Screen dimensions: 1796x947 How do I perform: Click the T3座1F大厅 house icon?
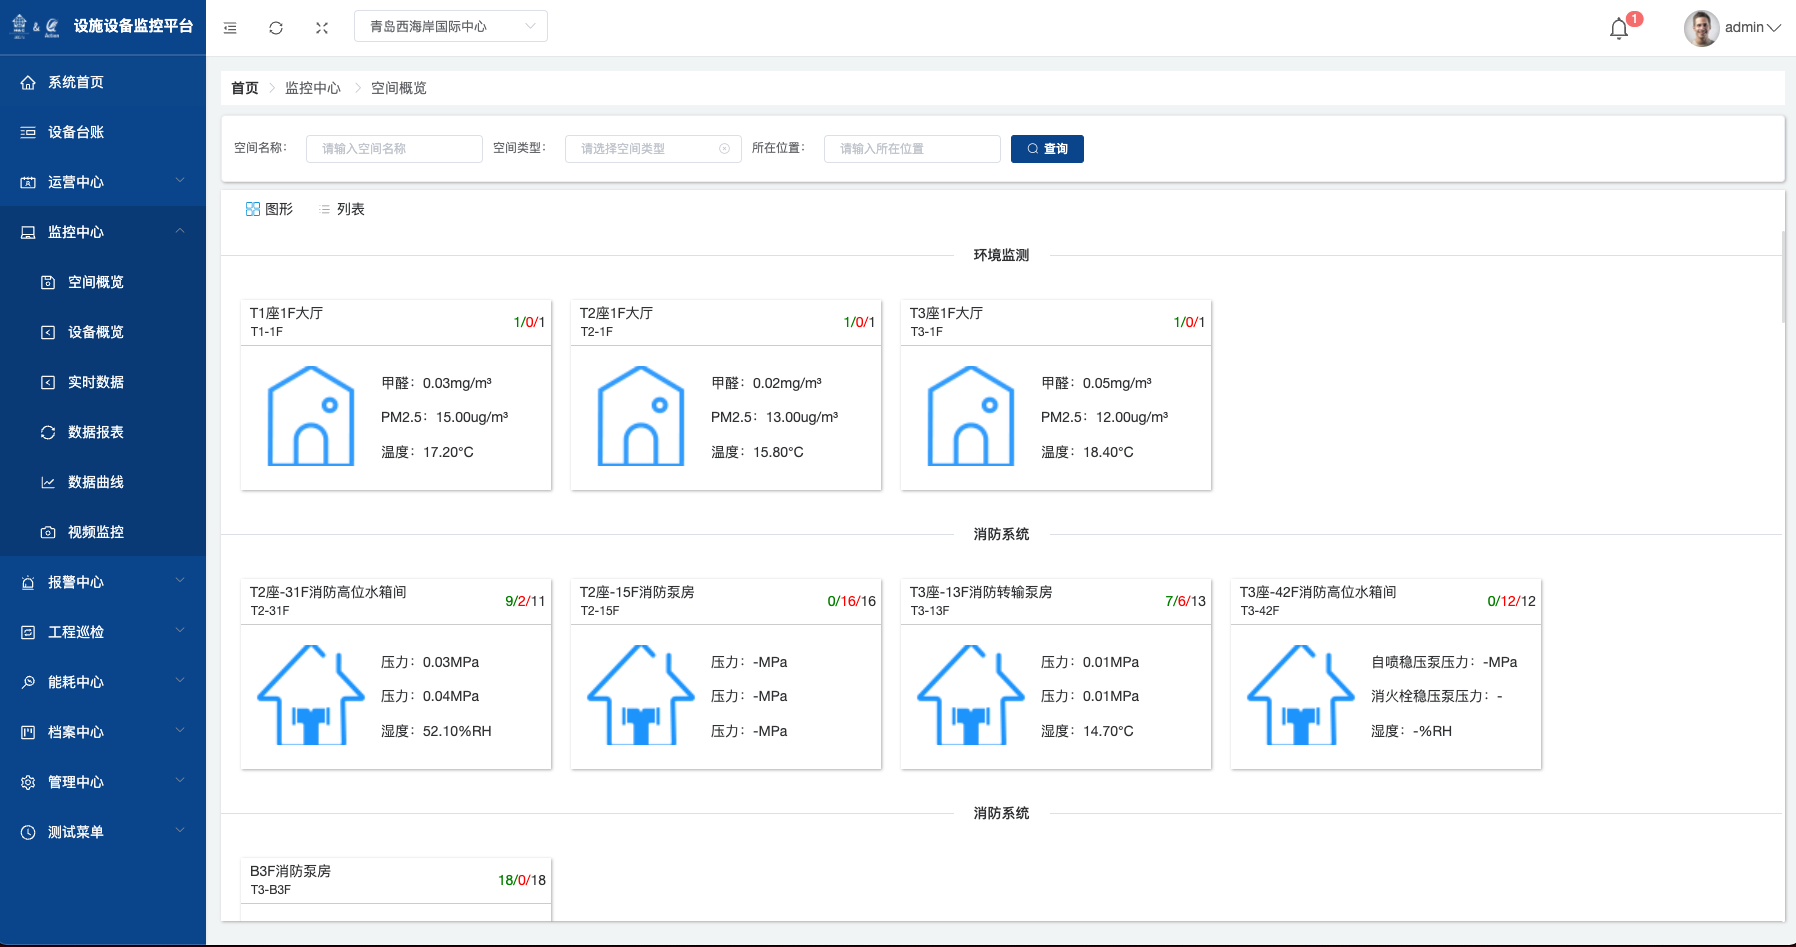[x=971, y=416]
